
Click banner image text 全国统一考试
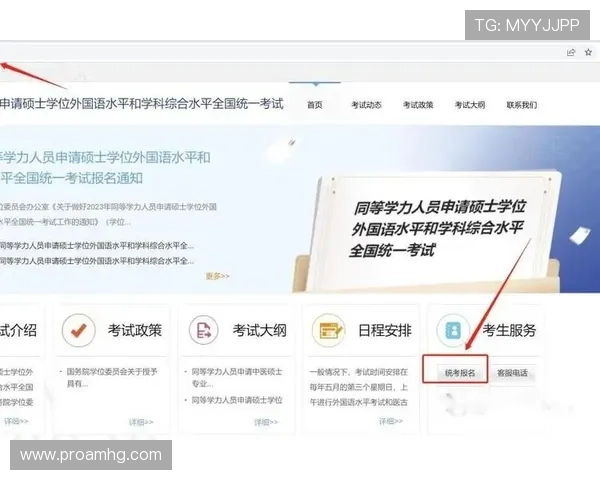(x=392, y=251)
